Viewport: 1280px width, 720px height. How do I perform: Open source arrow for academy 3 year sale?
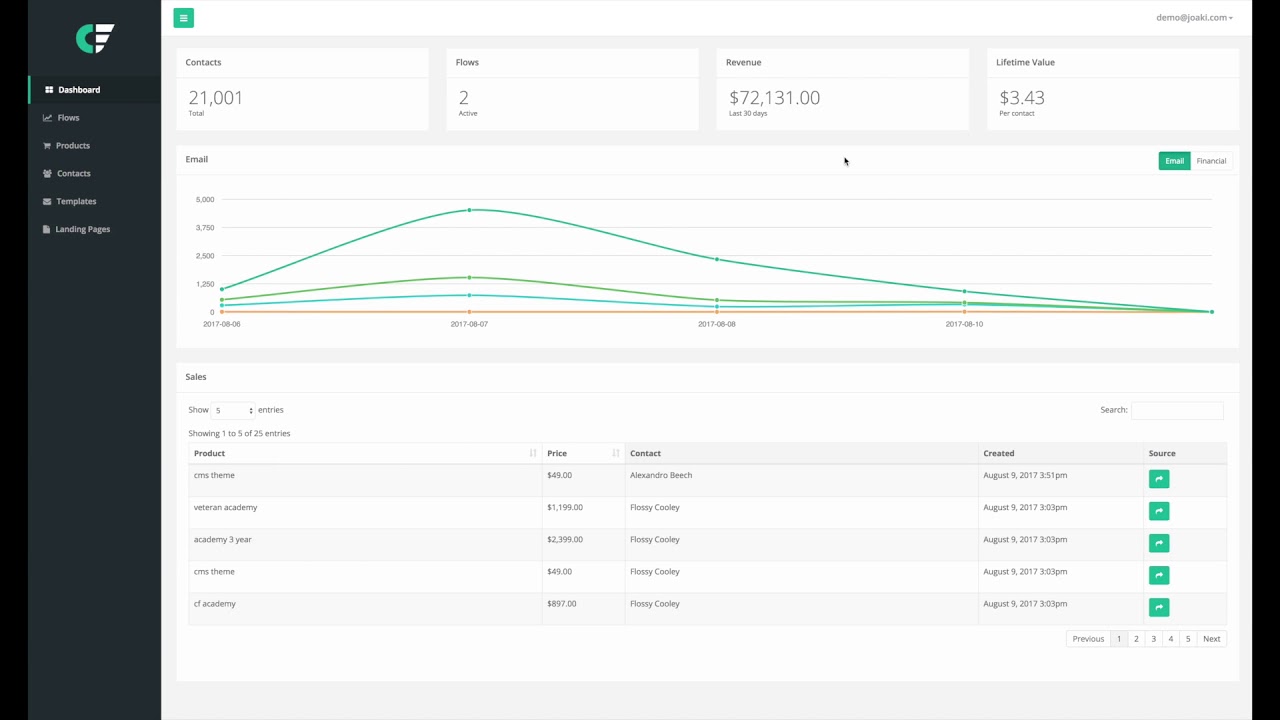tap(1159, 543)
